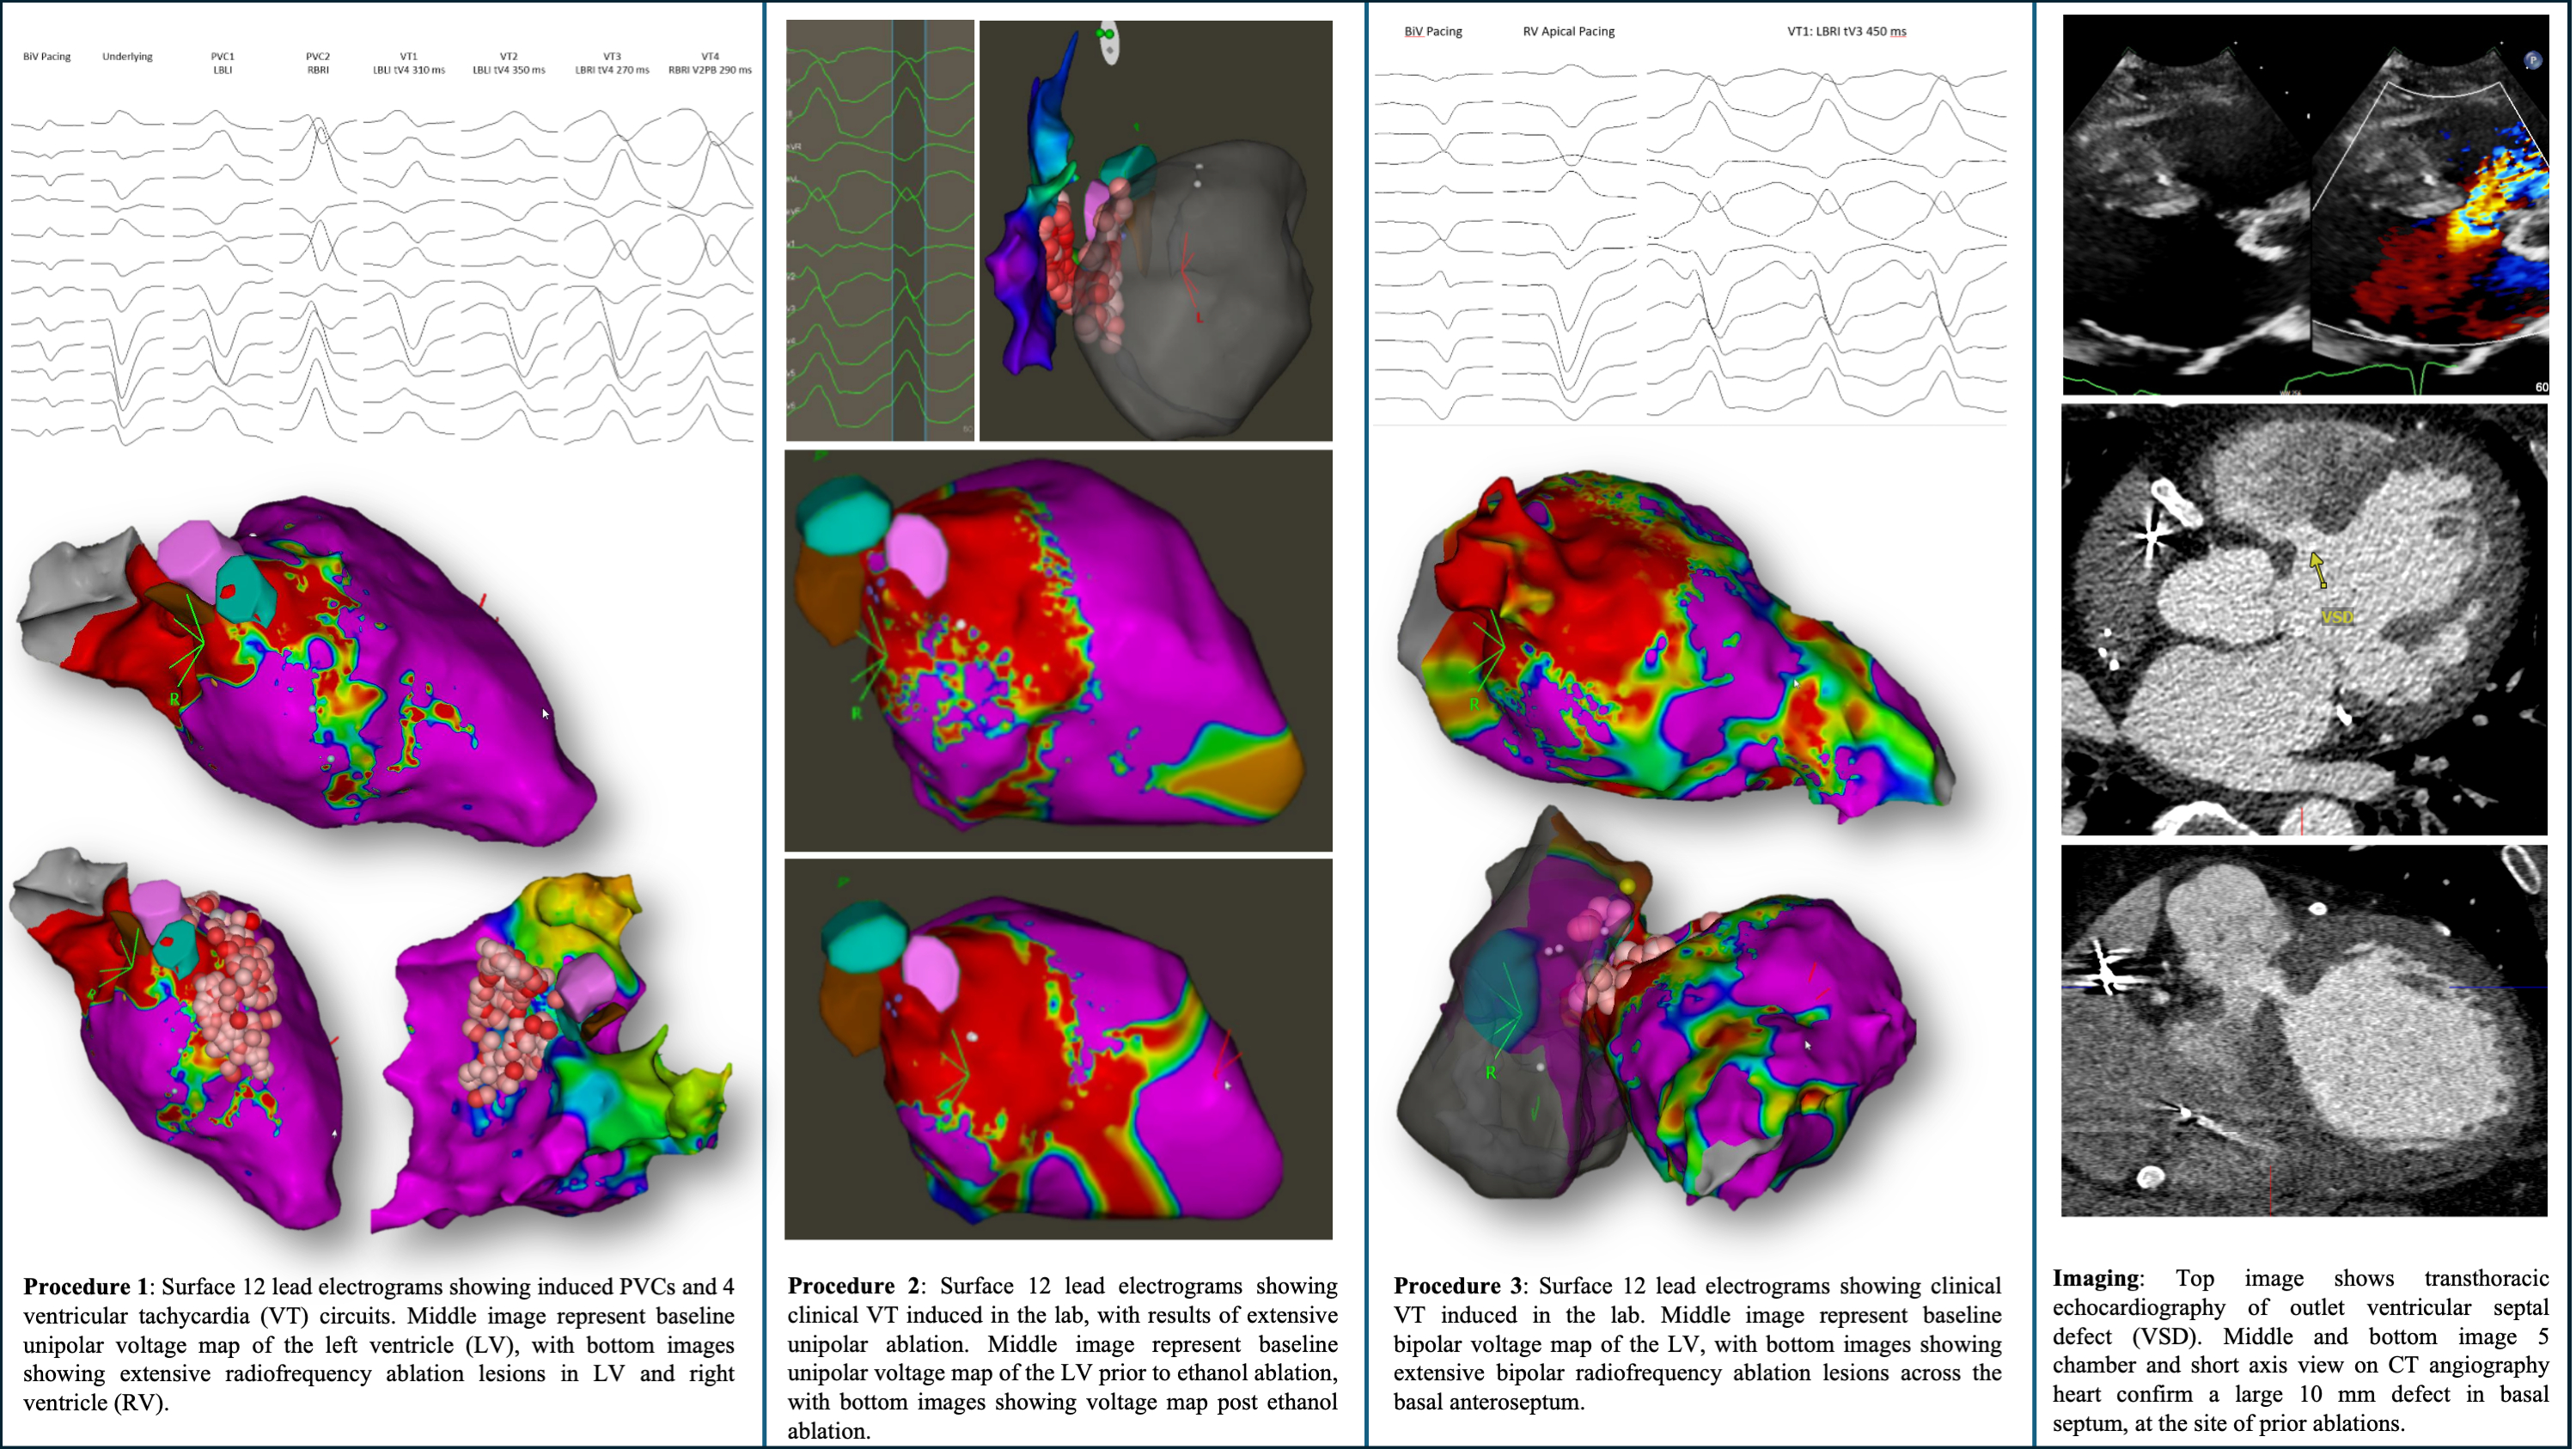Click the yellow VSD arrow on CT image
The width and height of the screenshot is (2576, 1449).
2318,569
